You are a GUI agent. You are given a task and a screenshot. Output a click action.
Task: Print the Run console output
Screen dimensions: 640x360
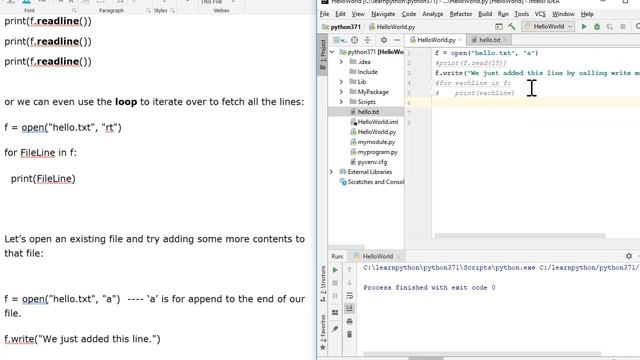(349, 322)
